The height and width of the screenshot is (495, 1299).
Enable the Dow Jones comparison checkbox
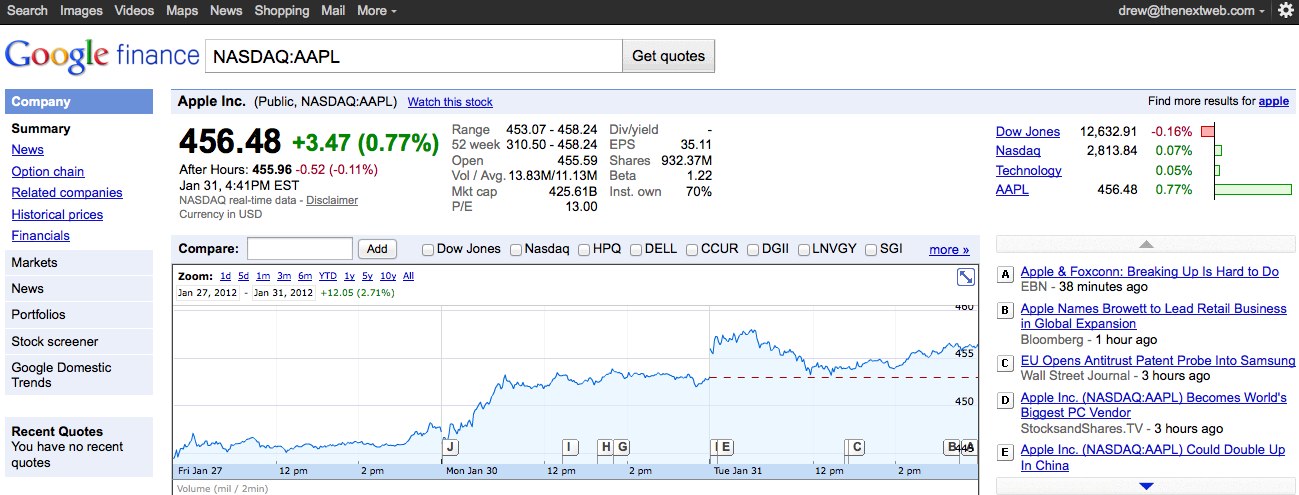(x=428, y=249)
